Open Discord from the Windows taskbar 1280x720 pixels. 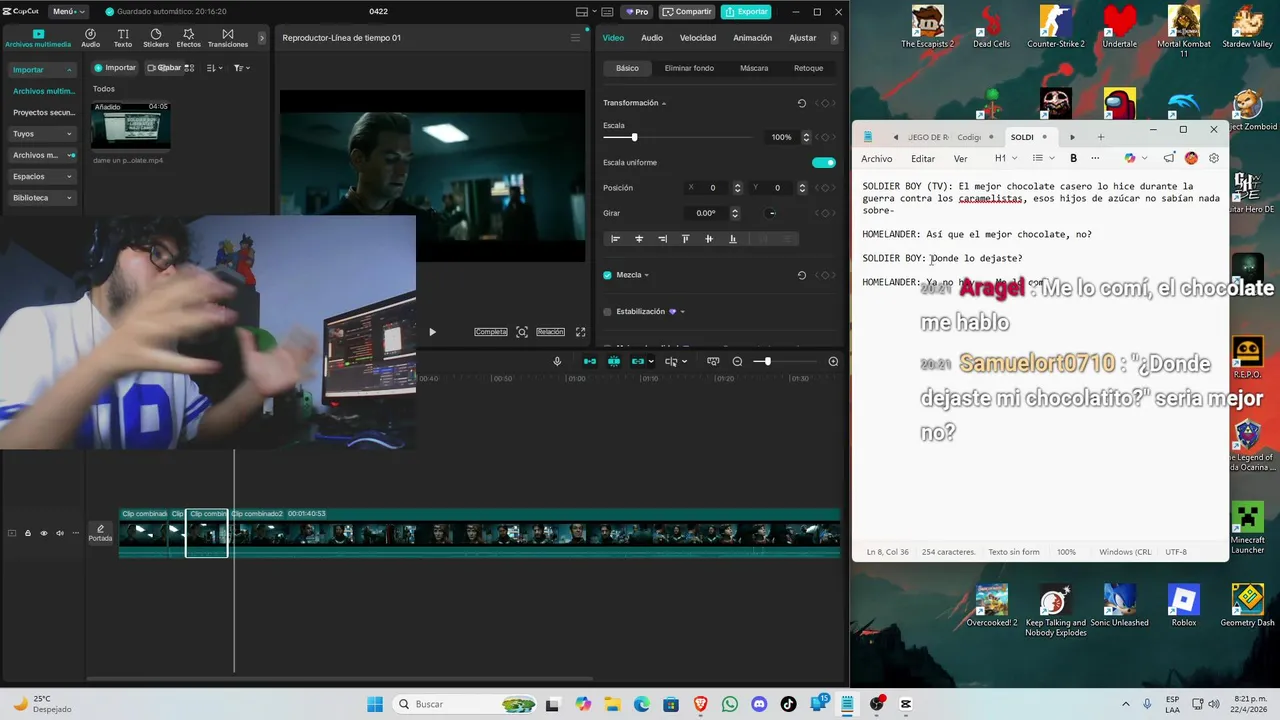(758, 704)
